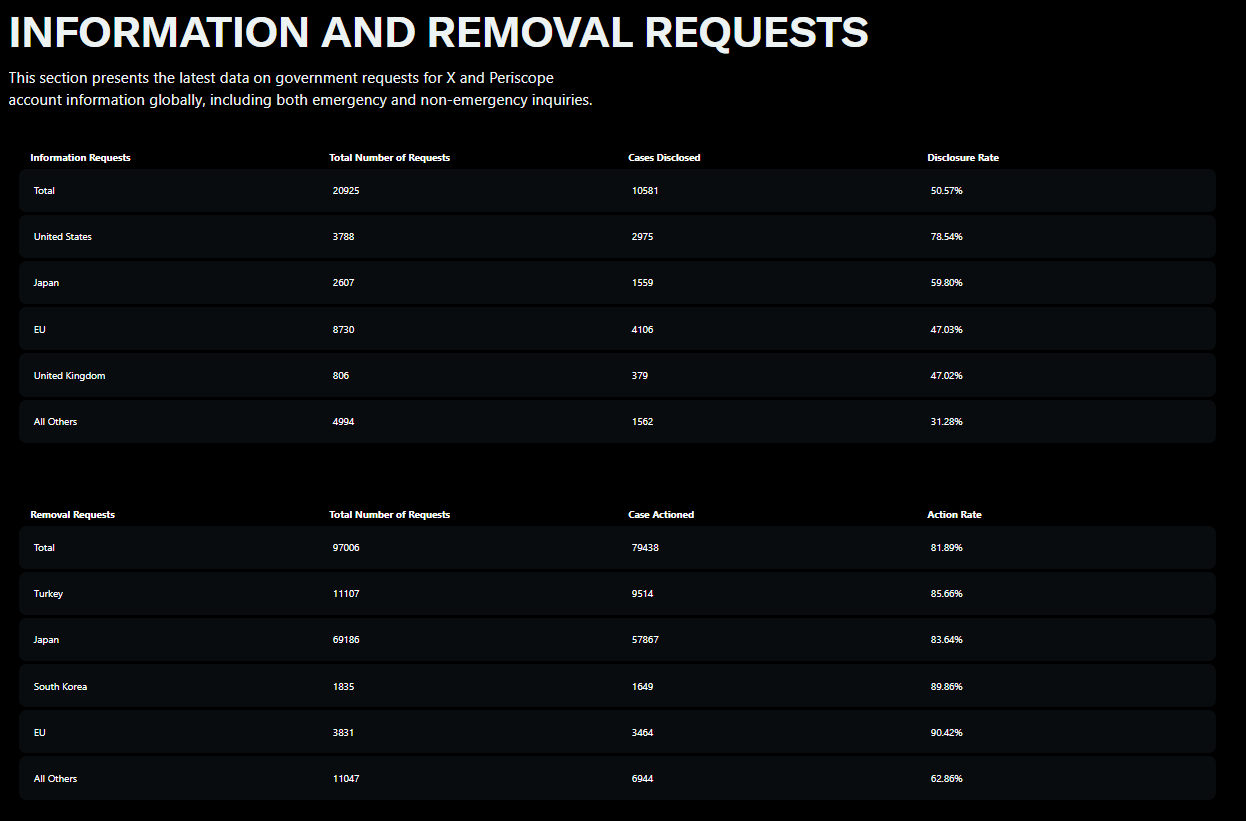Select Japan removal requests value 69186
This screenshot has width=1246, height=821.
pos(346,640)
